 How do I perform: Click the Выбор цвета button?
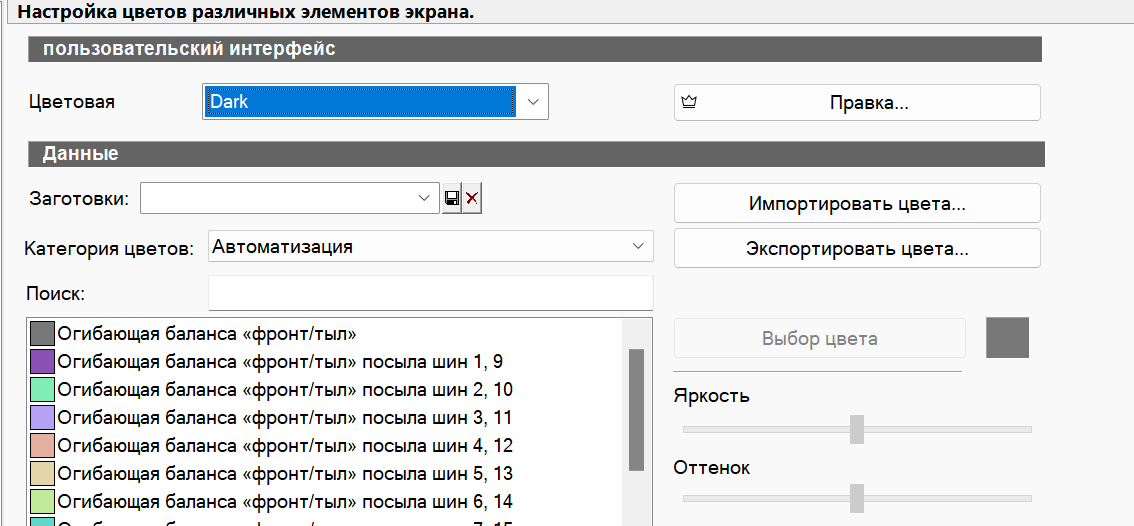point(819,338)
